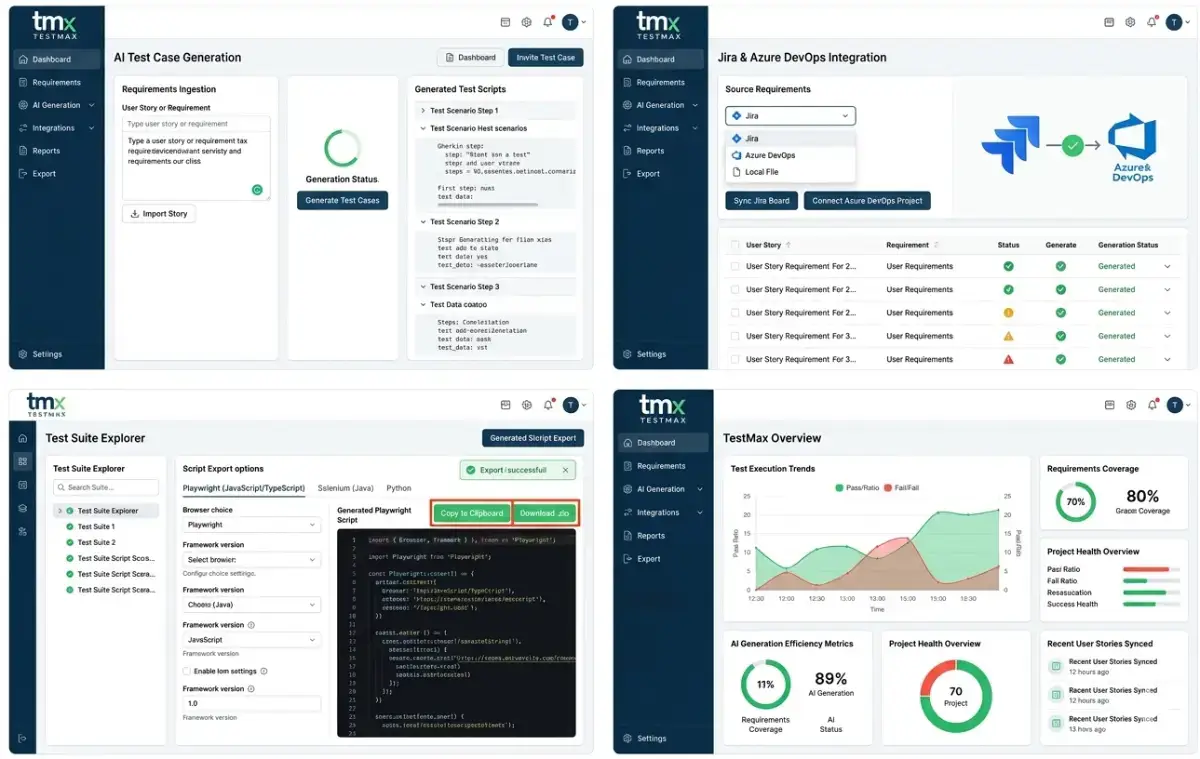Click green refresh icon inside user story textbox

point(257,189)
